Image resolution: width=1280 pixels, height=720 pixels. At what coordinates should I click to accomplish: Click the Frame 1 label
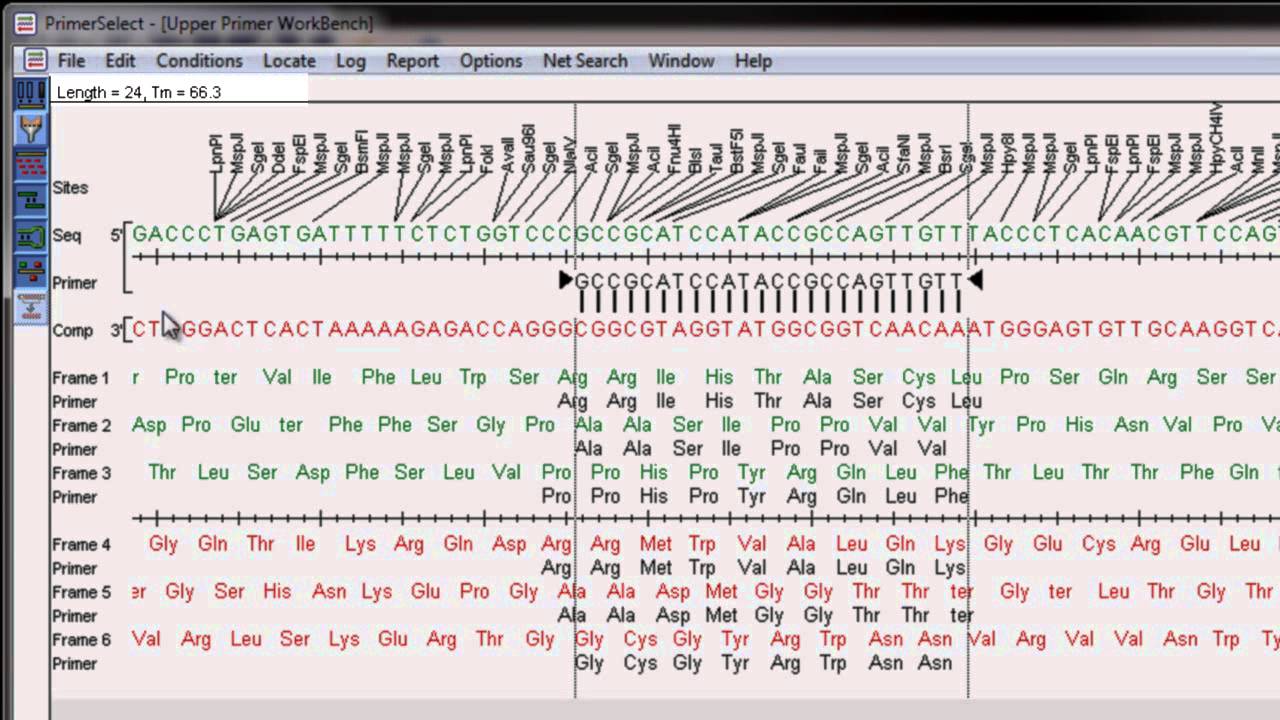click(81, 378)
